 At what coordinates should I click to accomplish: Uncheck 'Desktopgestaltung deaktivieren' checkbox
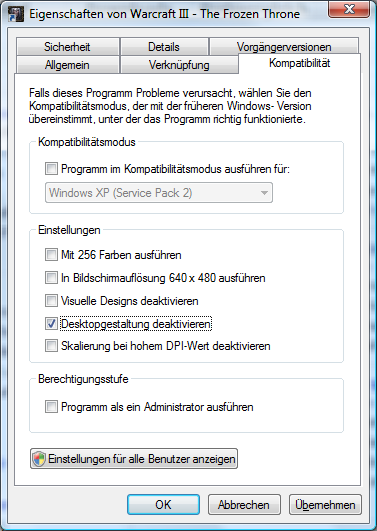click(x=51, y=324)
